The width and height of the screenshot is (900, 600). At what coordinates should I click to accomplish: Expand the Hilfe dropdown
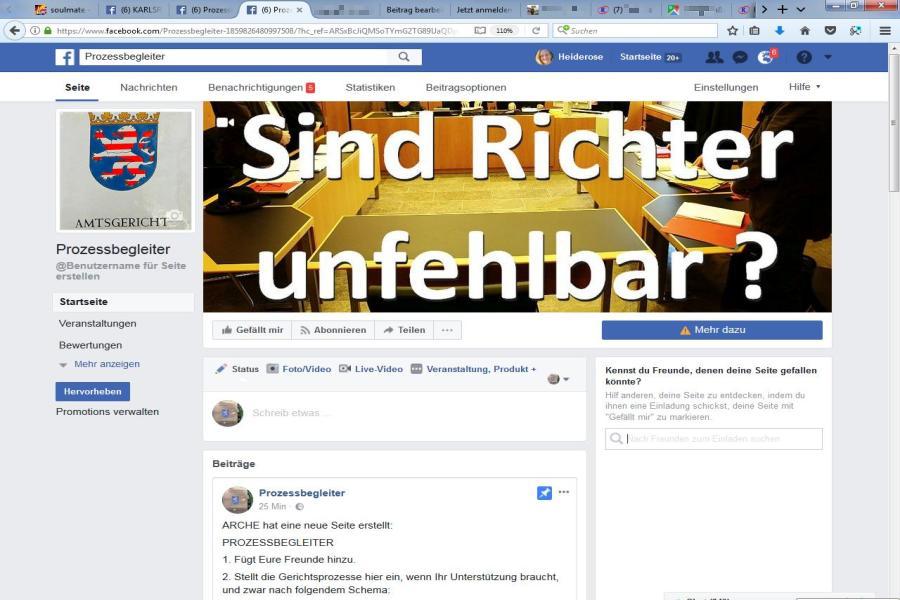(804, 87)
